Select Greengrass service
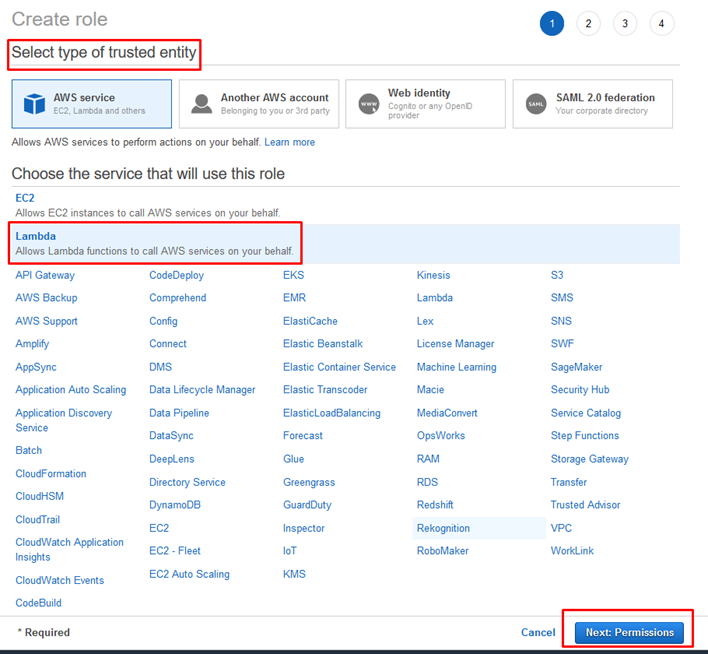Viewport: 708px width, 654px height. click(309, 482)
